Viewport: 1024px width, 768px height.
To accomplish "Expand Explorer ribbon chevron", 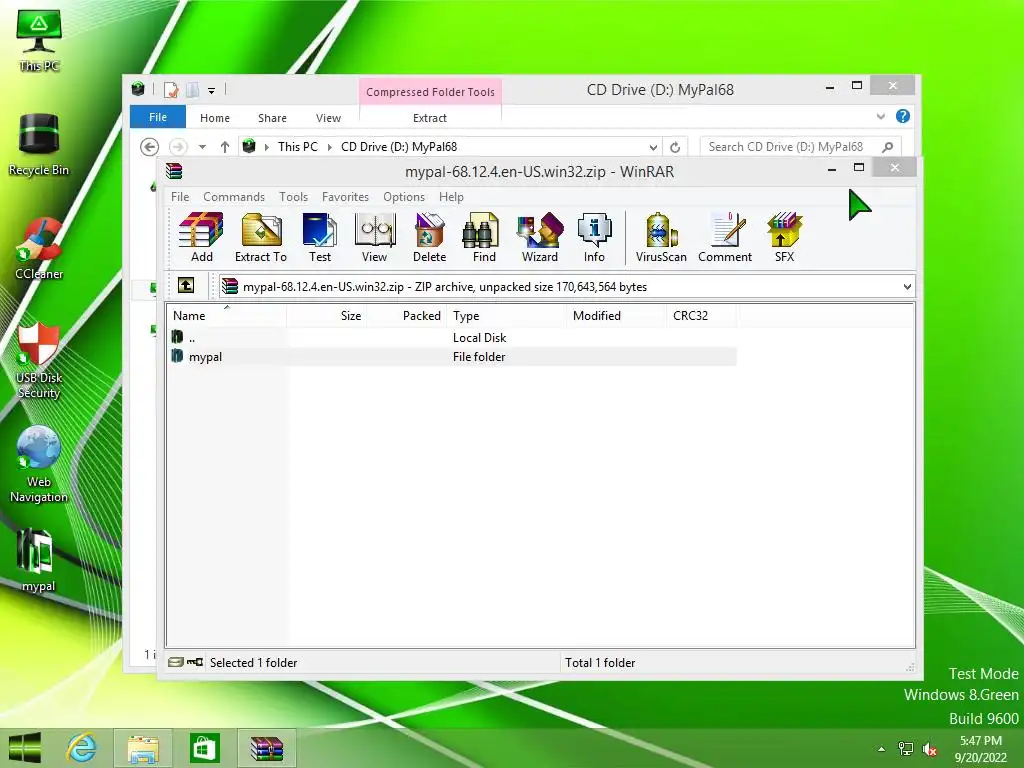I will [880, 116].
